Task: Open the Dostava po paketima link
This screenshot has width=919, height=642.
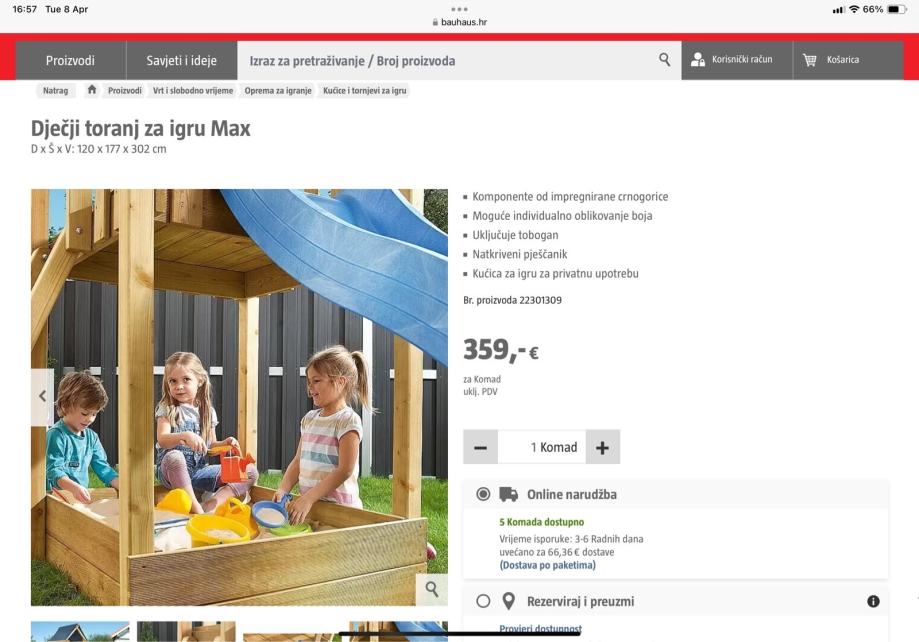Action: click(547, 565)
